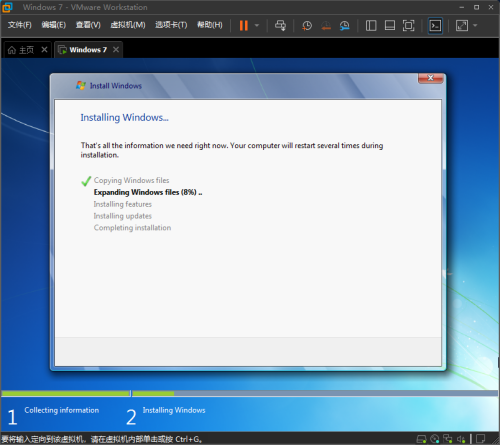Open the console view icon
Image resolution: width=500 pixels, height=445 pixels.
[435, 26]
